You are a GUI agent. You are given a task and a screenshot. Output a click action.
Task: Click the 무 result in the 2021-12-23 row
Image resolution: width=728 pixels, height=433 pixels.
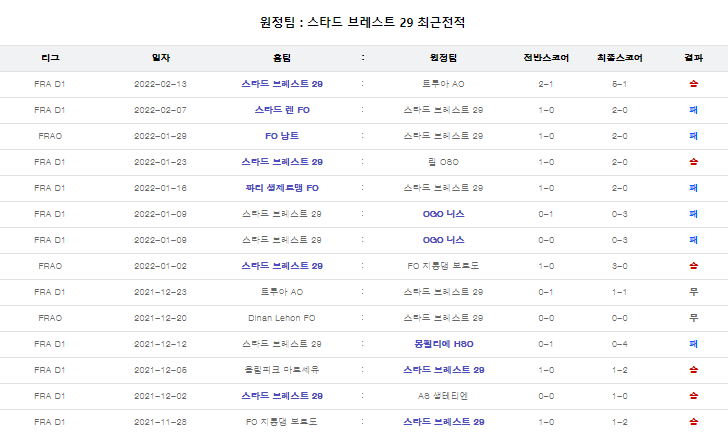click(x=694, y=292)
